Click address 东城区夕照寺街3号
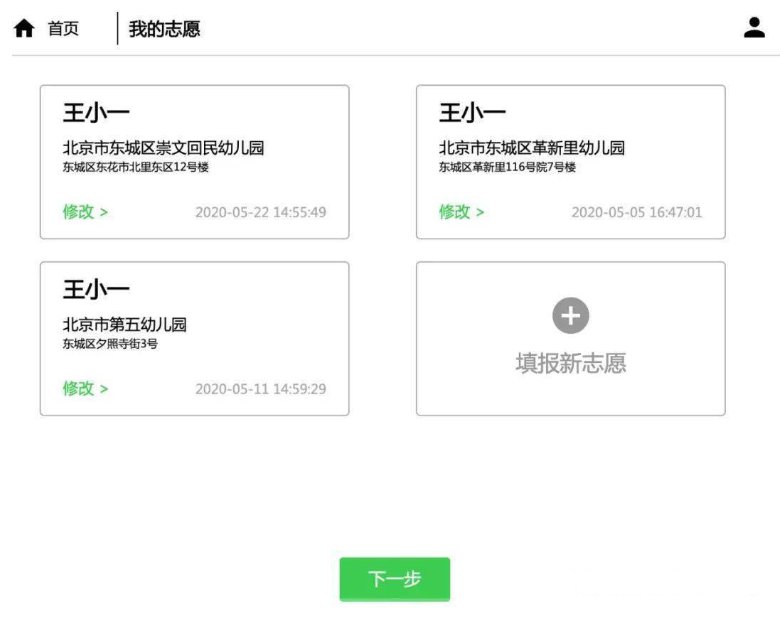Image resolution: width=780 pixels, height=619 pixels. tap(110, 344)
